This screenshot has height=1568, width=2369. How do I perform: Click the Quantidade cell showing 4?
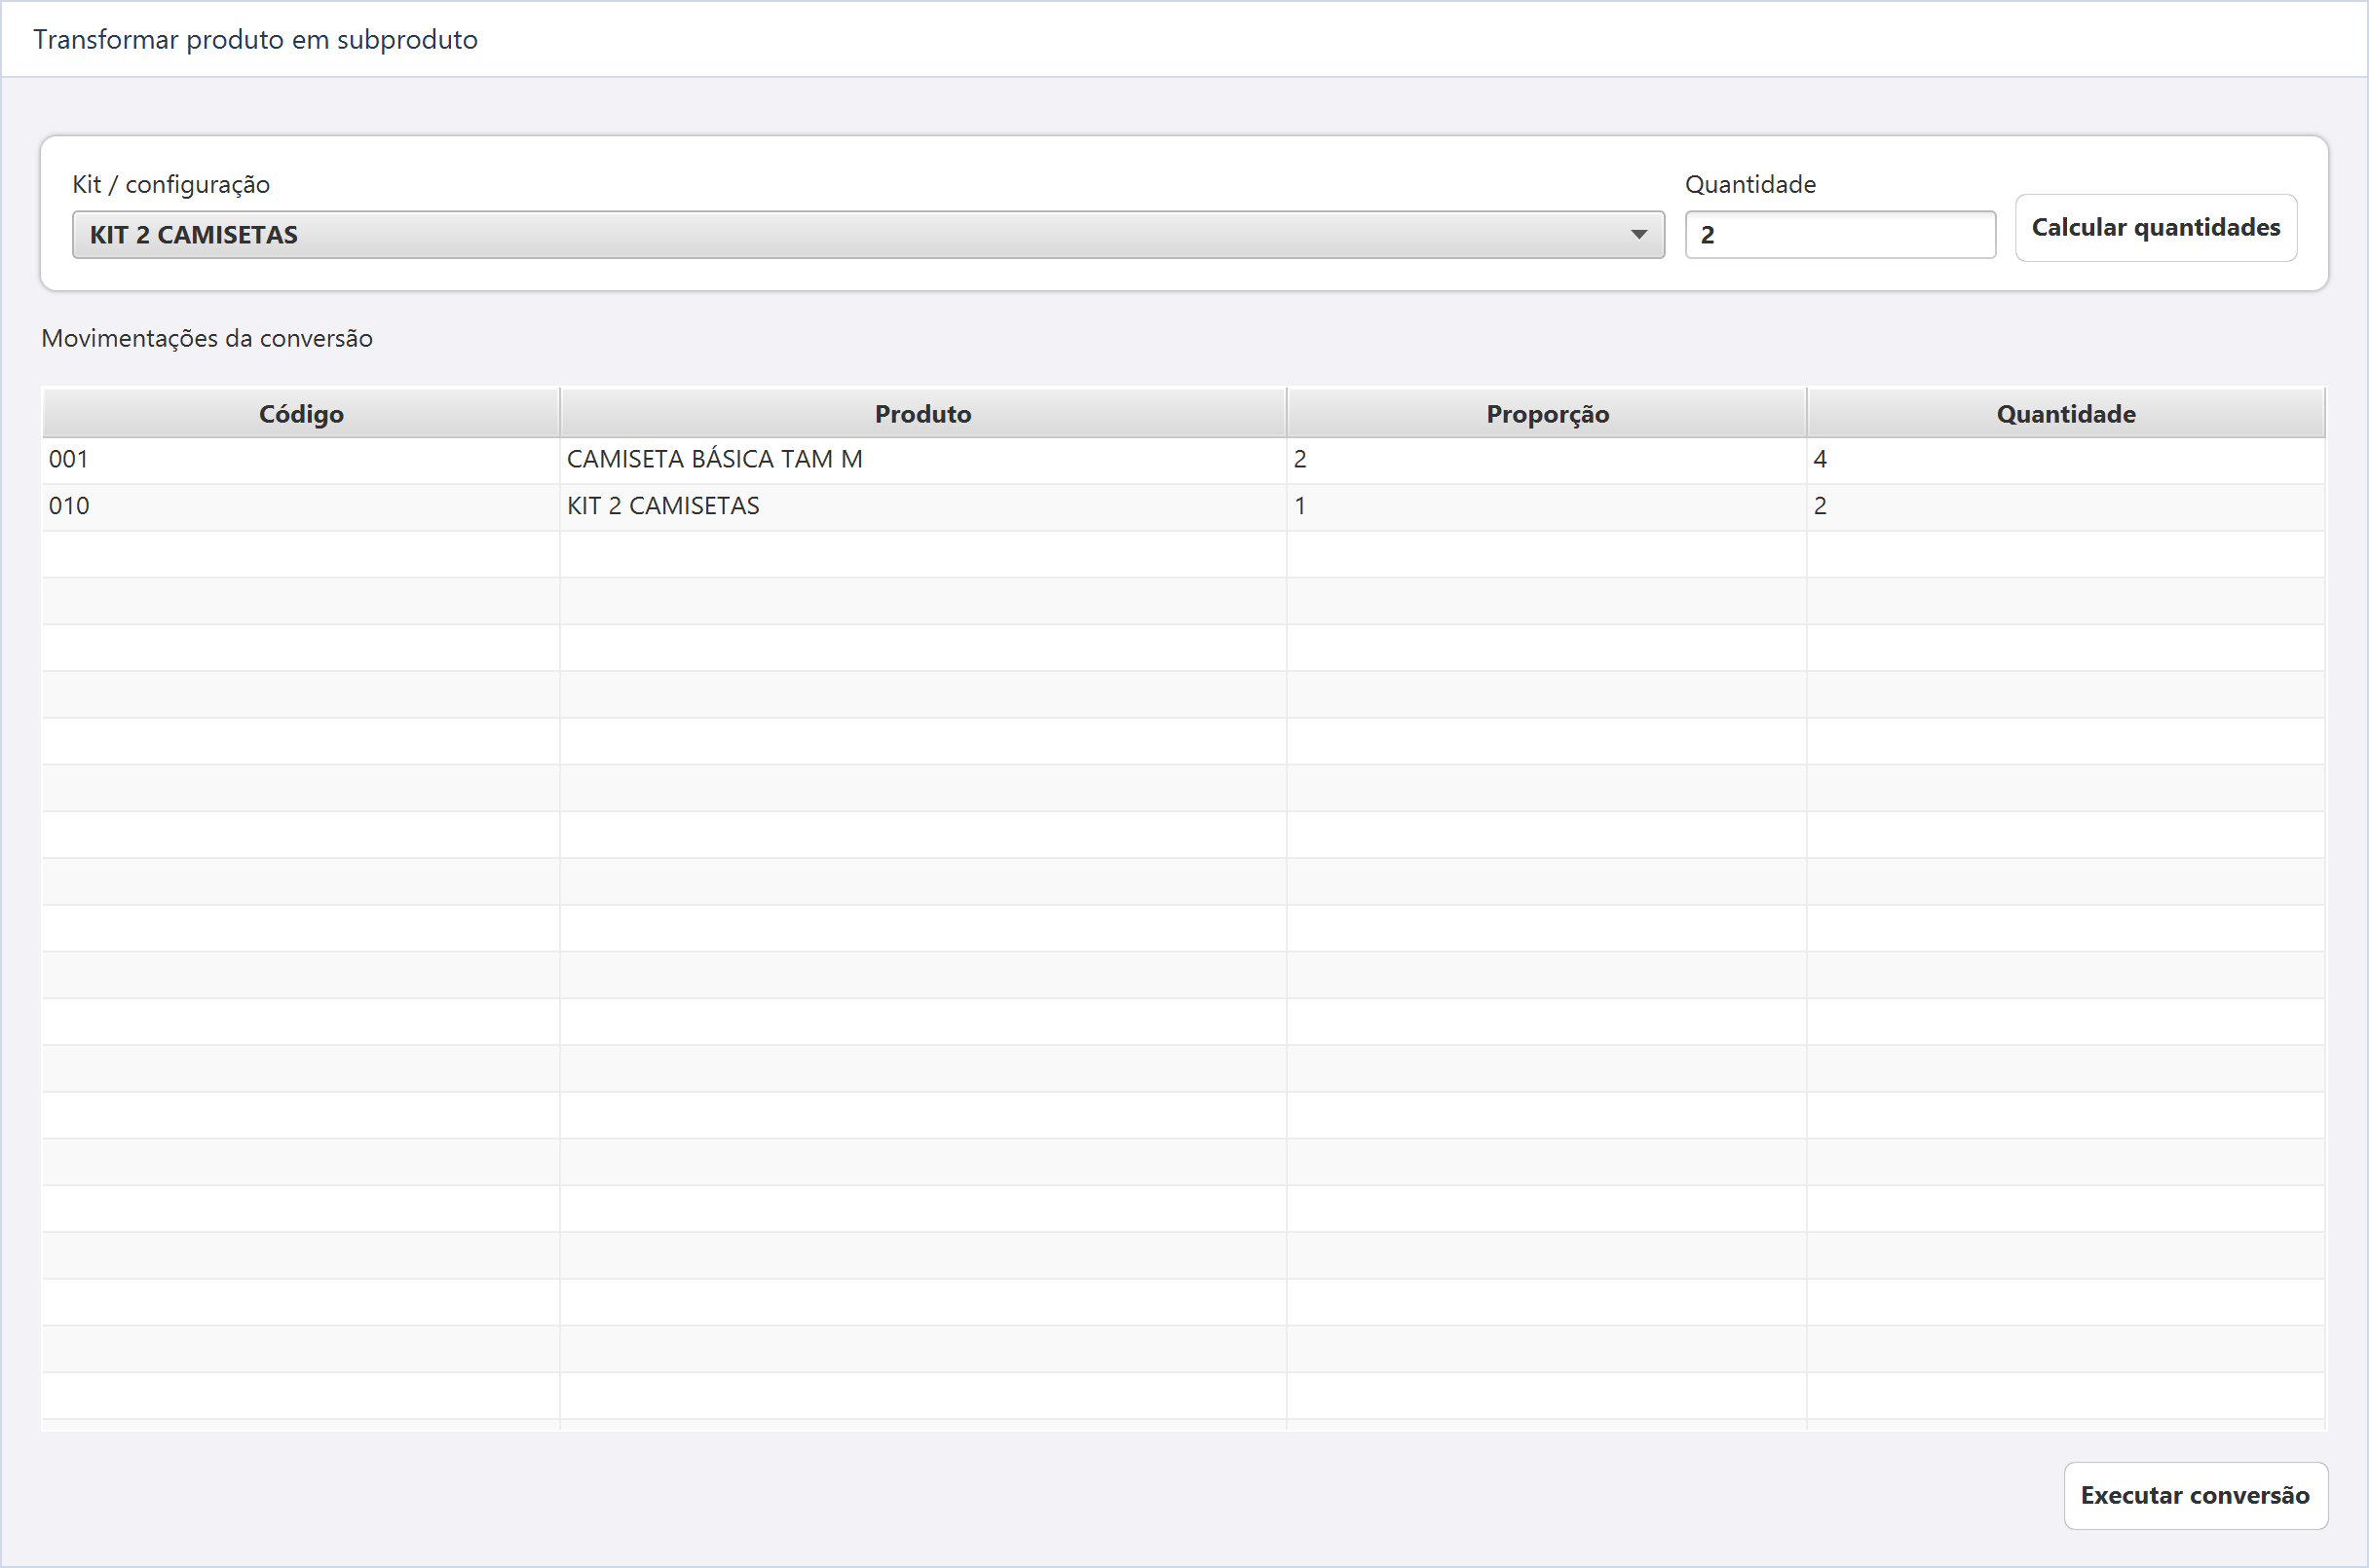click(2065, 460)
